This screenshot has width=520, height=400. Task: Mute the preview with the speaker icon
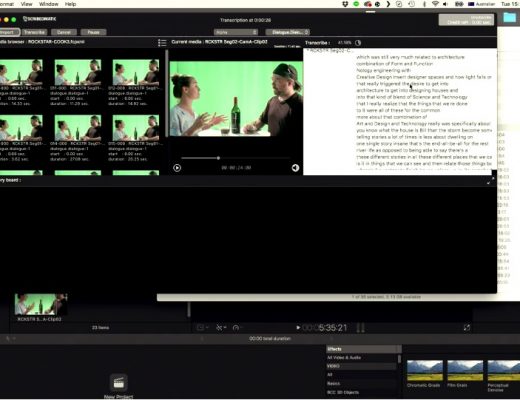[x=295, y=168]
